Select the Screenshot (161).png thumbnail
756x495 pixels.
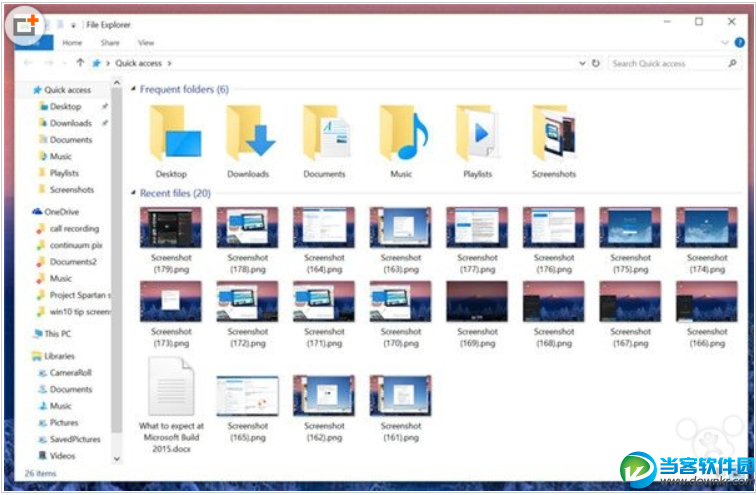coord(401,396)
